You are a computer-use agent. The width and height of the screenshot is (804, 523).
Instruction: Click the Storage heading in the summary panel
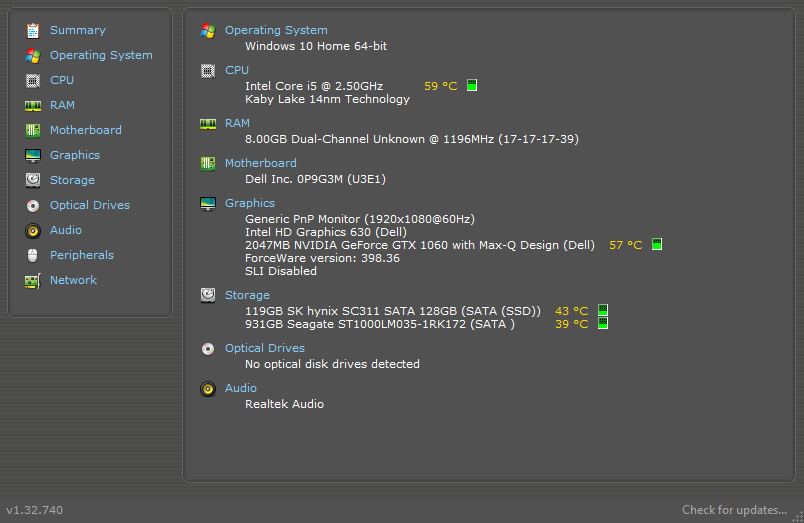(x=247, y=295)
